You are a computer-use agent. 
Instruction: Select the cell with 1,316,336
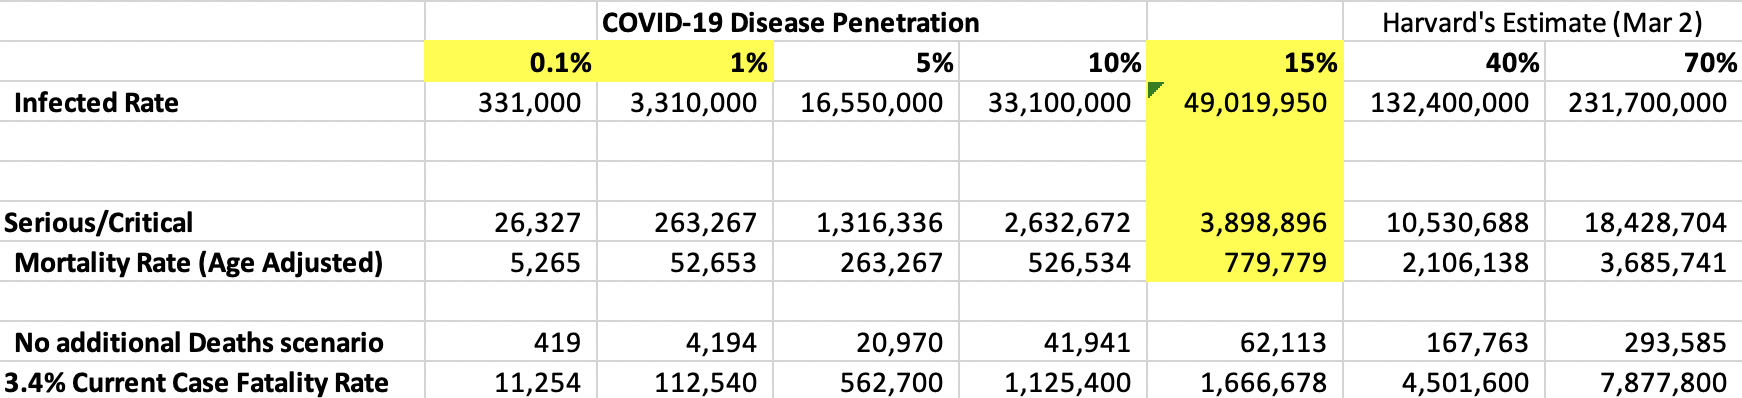(866, 222)
